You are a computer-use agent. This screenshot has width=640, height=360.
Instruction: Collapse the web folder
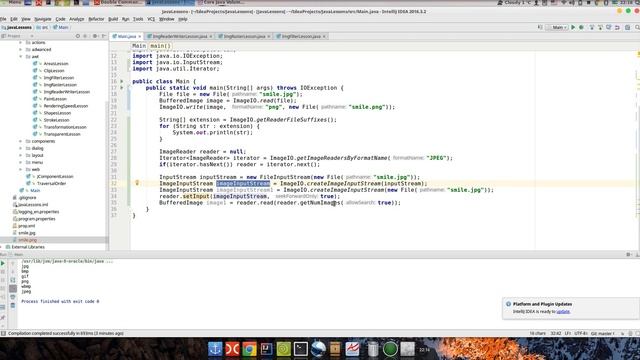pos(21,169)
